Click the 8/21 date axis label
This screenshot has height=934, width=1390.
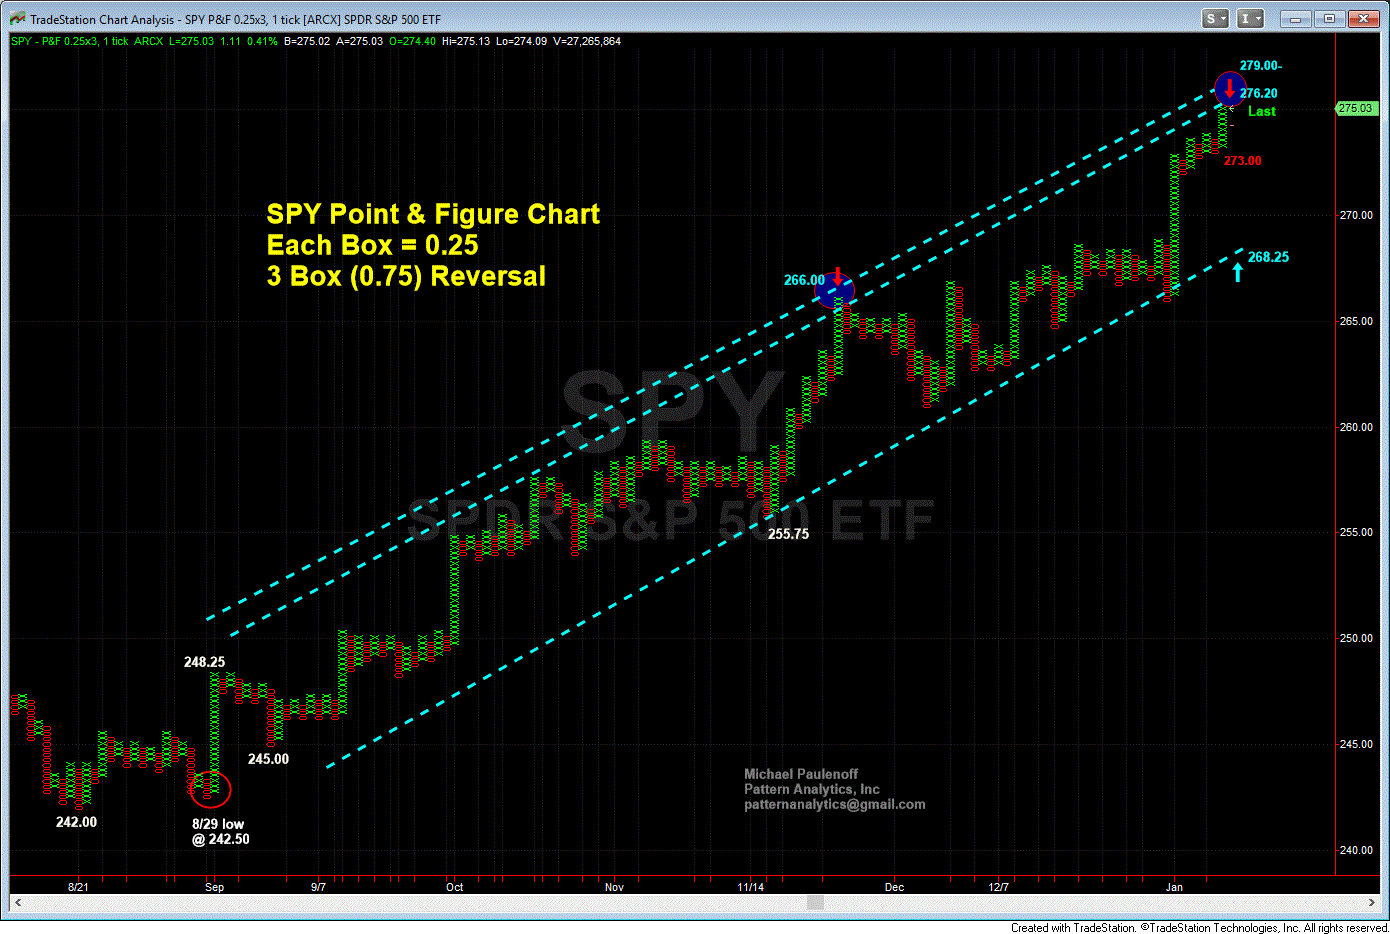pos(78,887)
